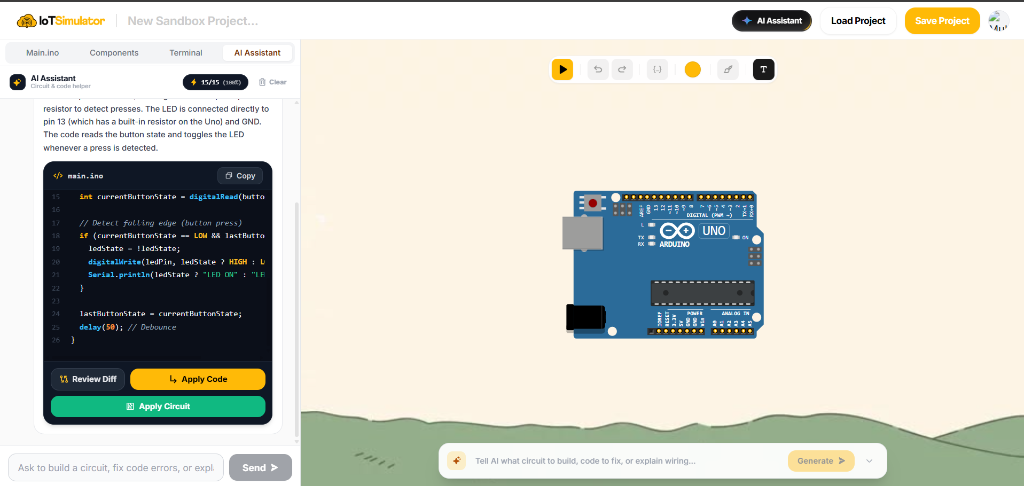Click the line 'lastButtonState = currentButtonState;'
The height and width of the screenshot is (486, 1024).
[x=161, y=314]
